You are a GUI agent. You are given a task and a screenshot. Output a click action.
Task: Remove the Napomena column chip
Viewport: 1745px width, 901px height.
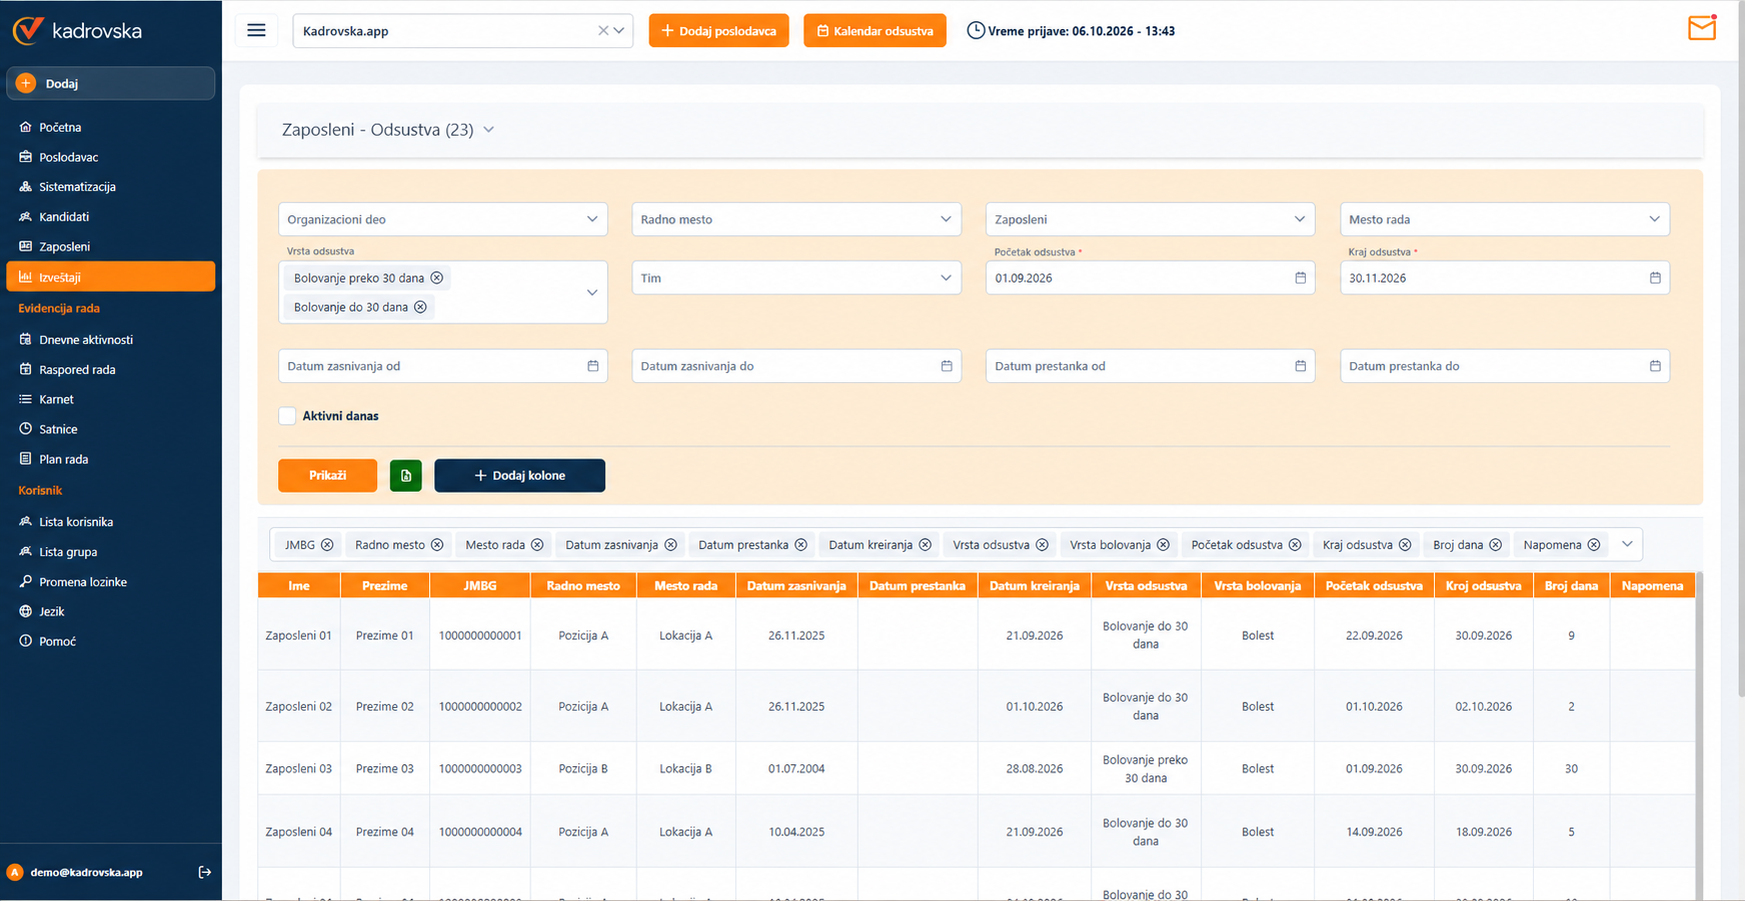(x=1594, y=545)
